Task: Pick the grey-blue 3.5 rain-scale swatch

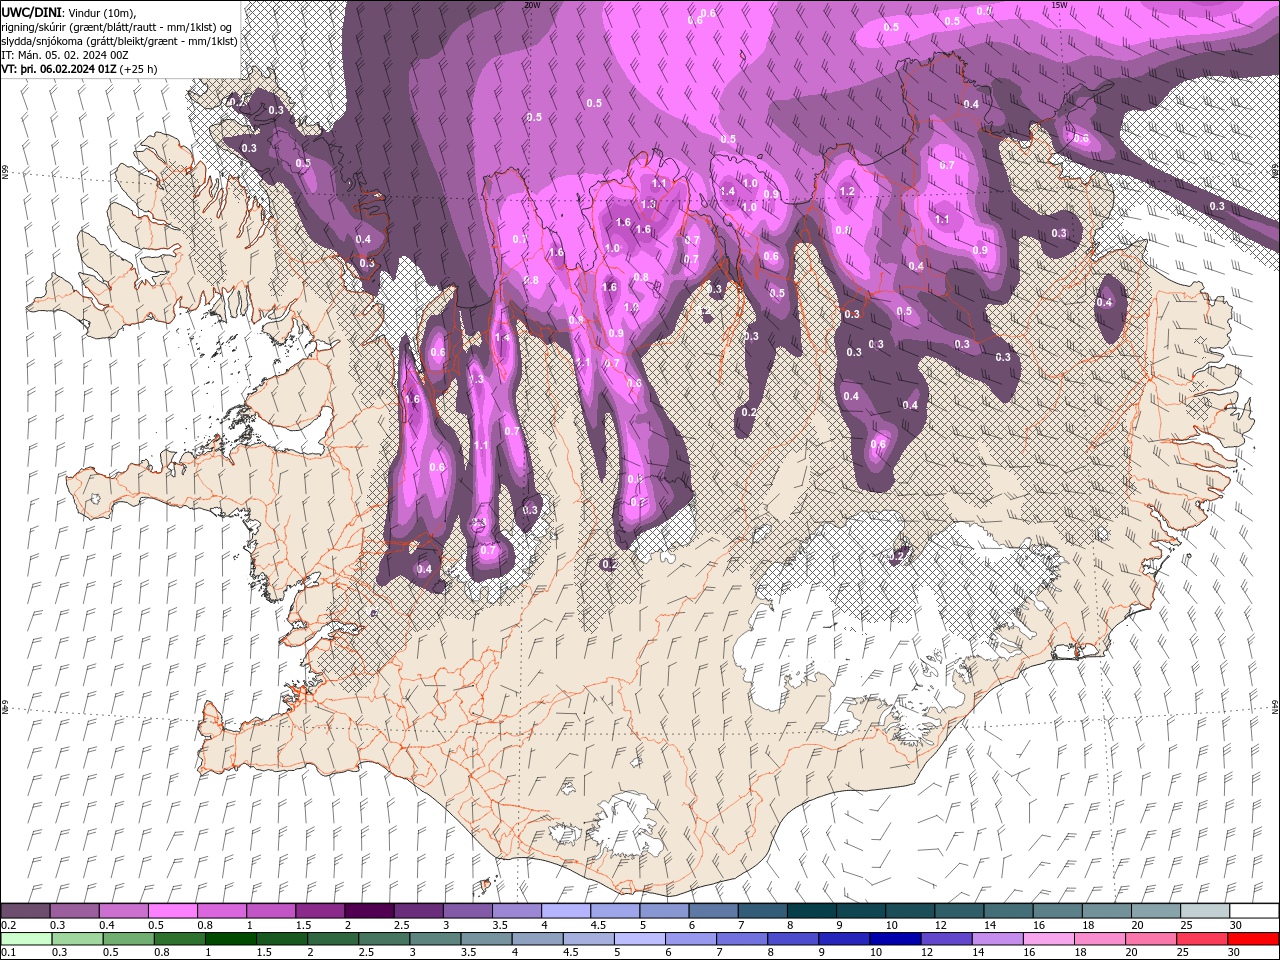Action: 486,938
